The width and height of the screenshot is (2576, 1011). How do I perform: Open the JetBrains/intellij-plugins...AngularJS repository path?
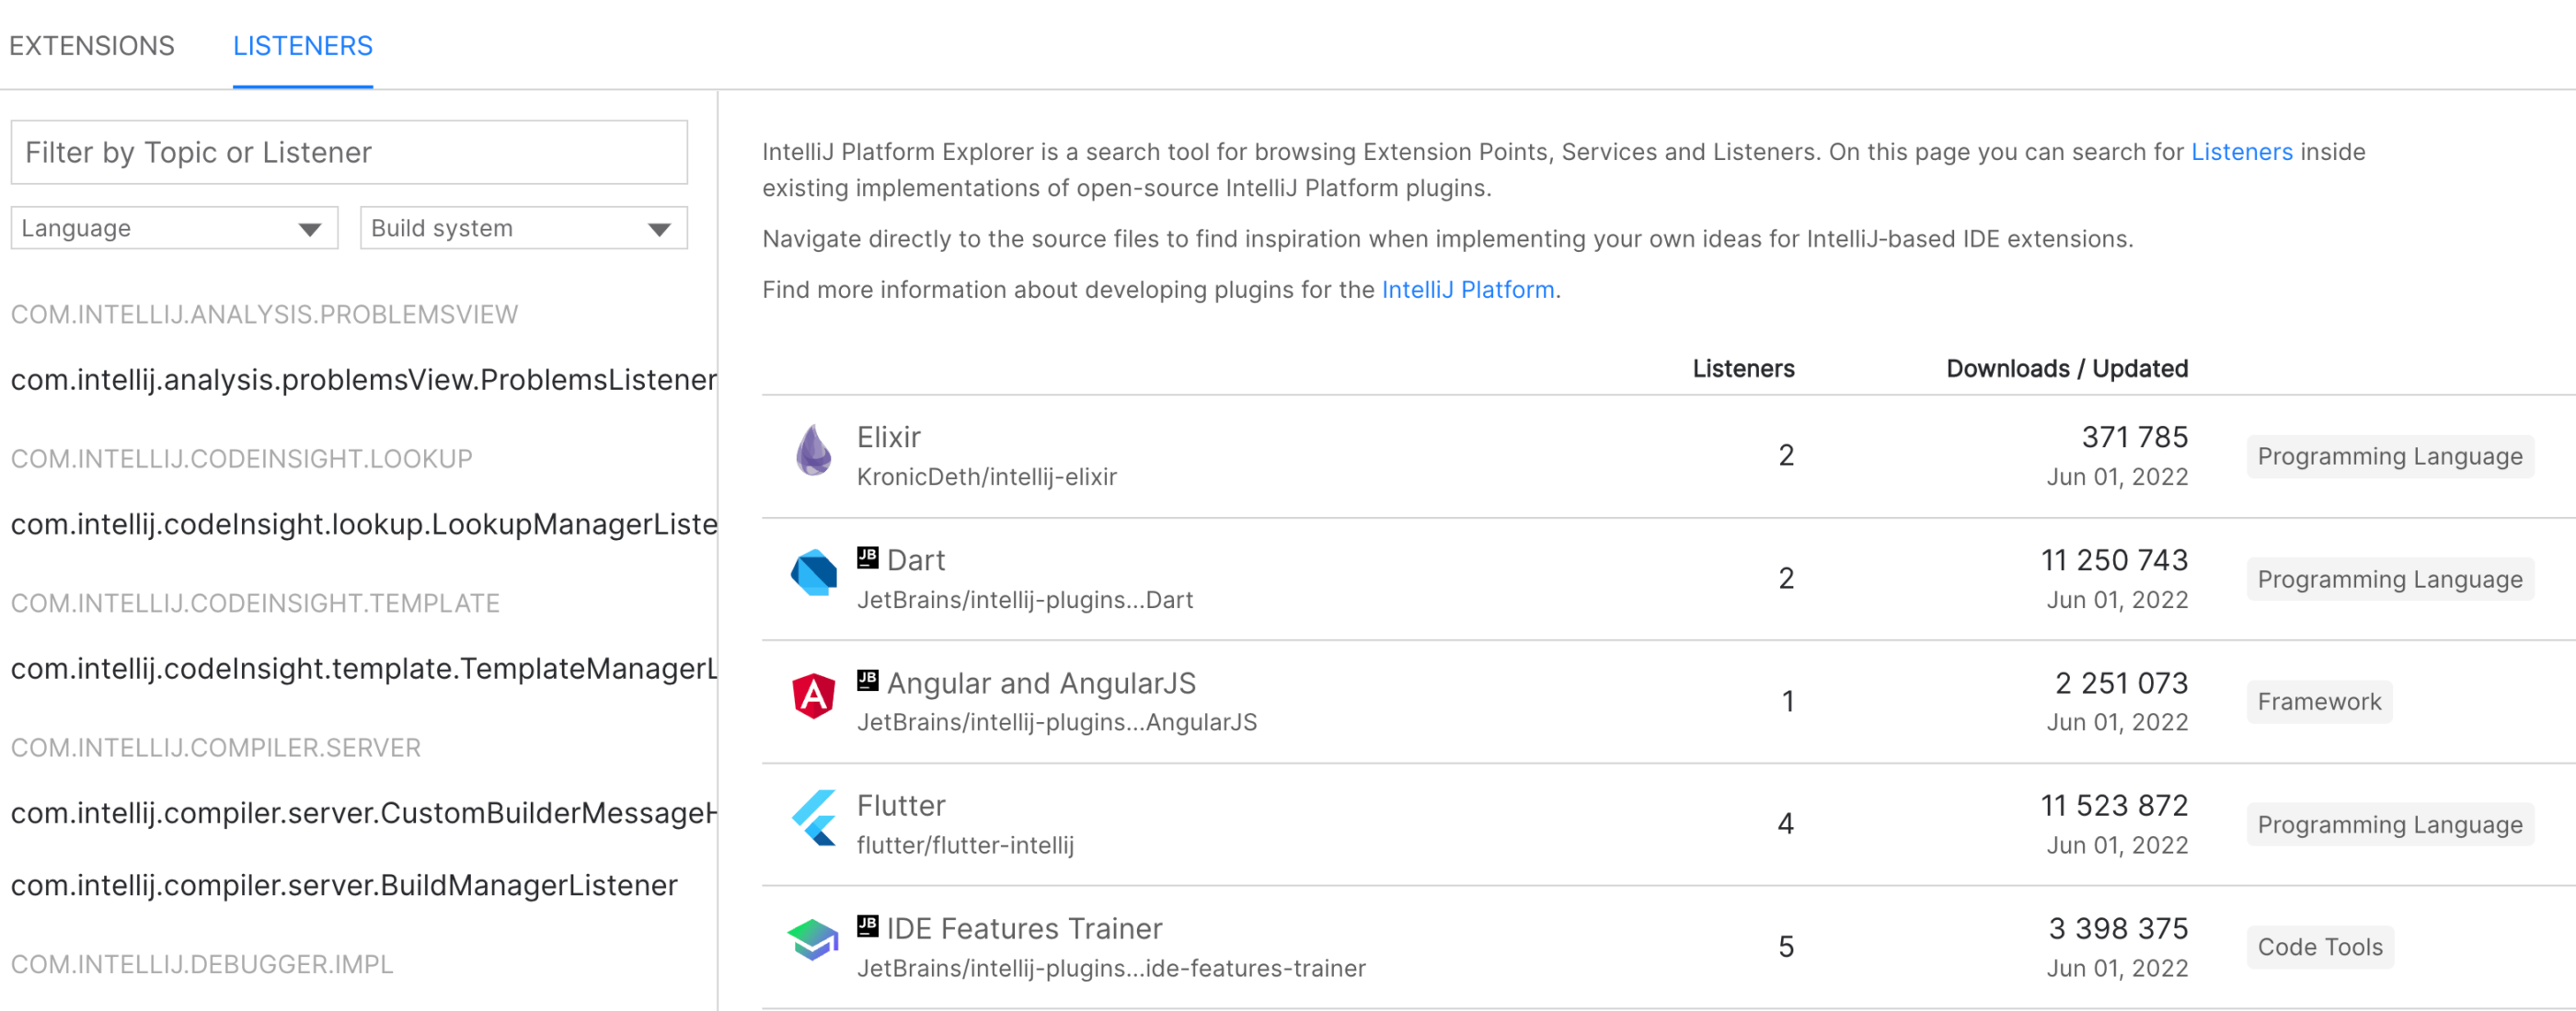(1057, 722)
